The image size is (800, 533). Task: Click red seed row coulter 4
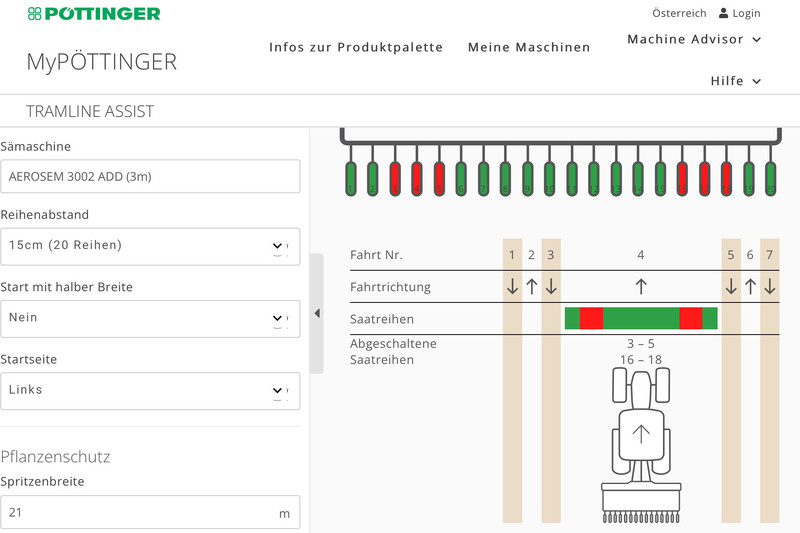[x=417, y=178]
